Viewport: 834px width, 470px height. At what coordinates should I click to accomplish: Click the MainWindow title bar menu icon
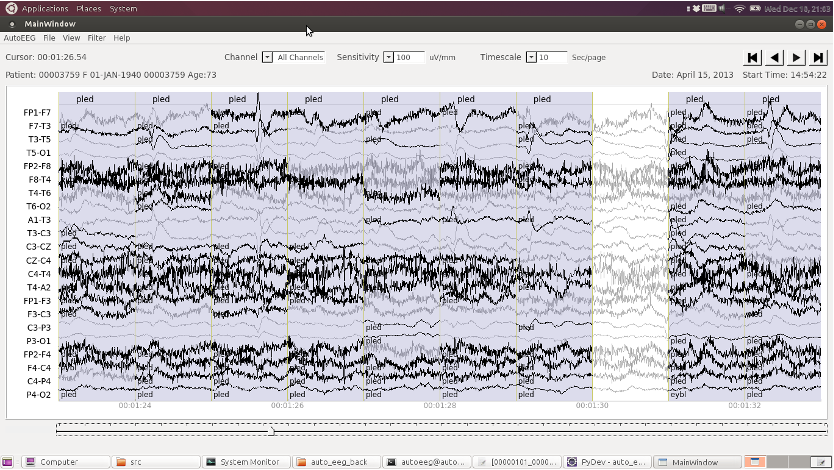pos(12,24)
